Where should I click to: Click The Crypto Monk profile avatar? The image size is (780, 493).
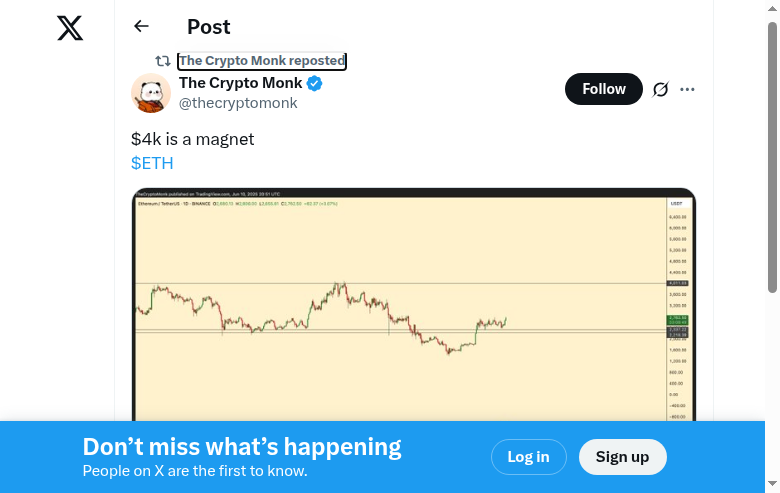tap(151, 93)
